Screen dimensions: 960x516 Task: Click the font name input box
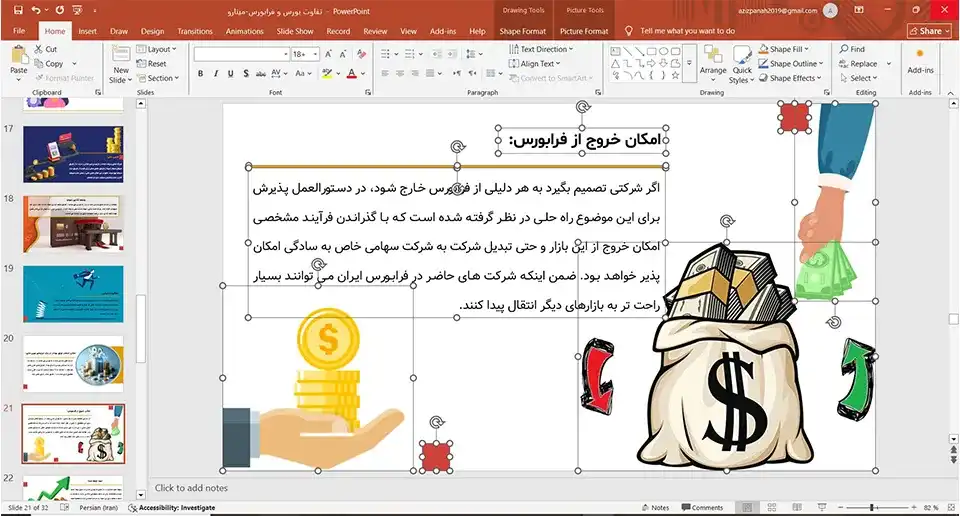[242, 54]
